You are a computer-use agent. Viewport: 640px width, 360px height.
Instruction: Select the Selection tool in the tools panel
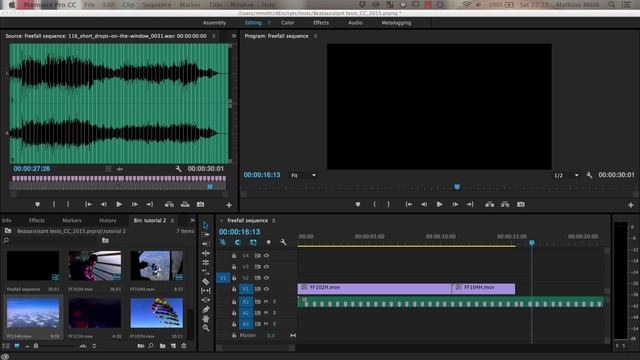tap(205, 225)
